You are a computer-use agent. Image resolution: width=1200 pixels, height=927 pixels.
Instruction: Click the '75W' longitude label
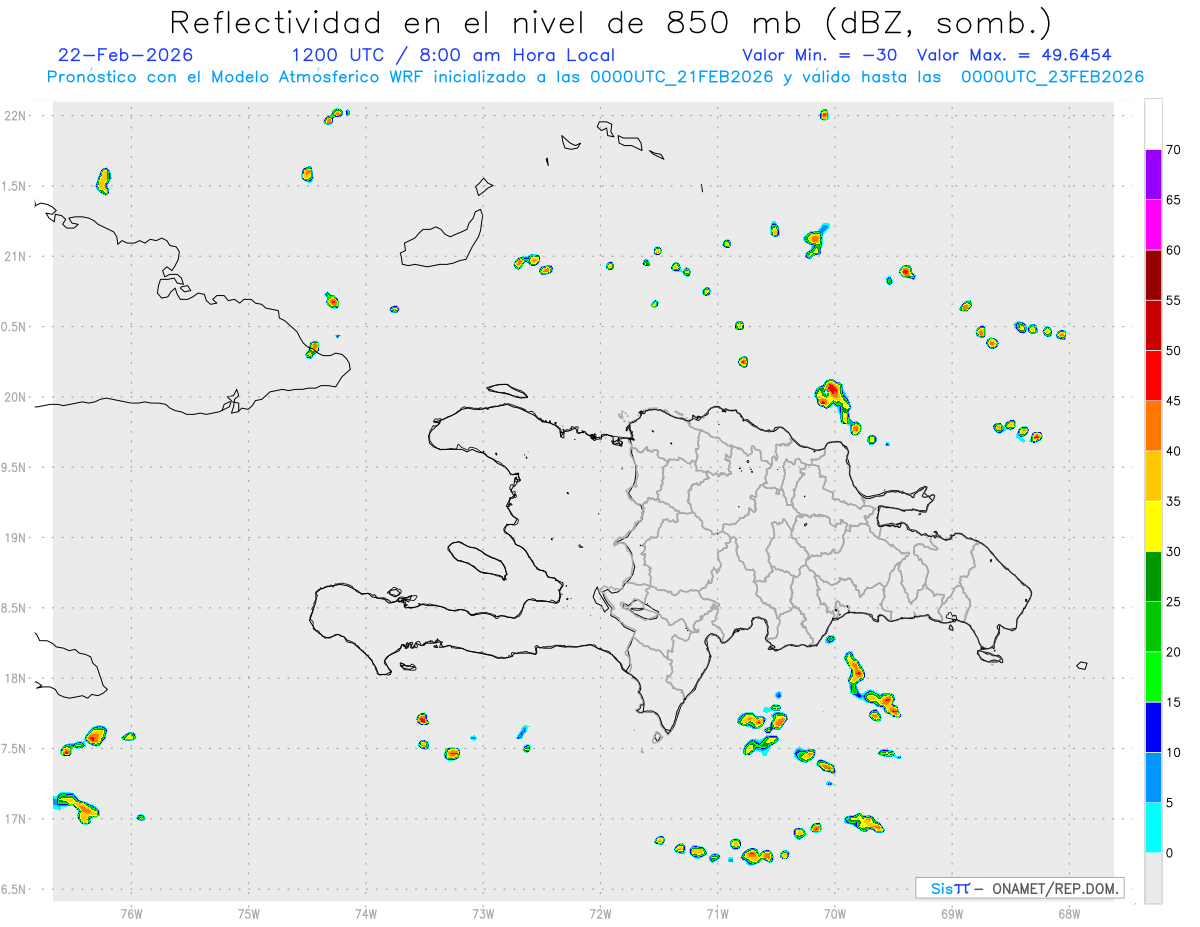click(x=249, y=913)
